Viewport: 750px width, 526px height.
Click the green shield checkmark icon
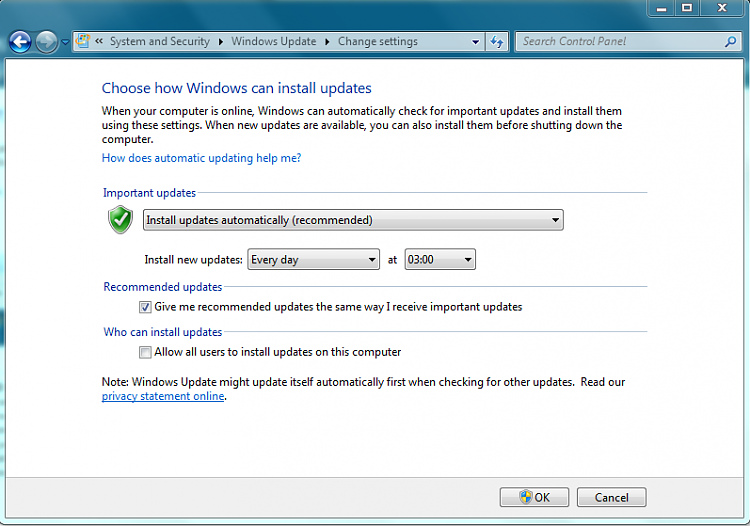(120, 219)
